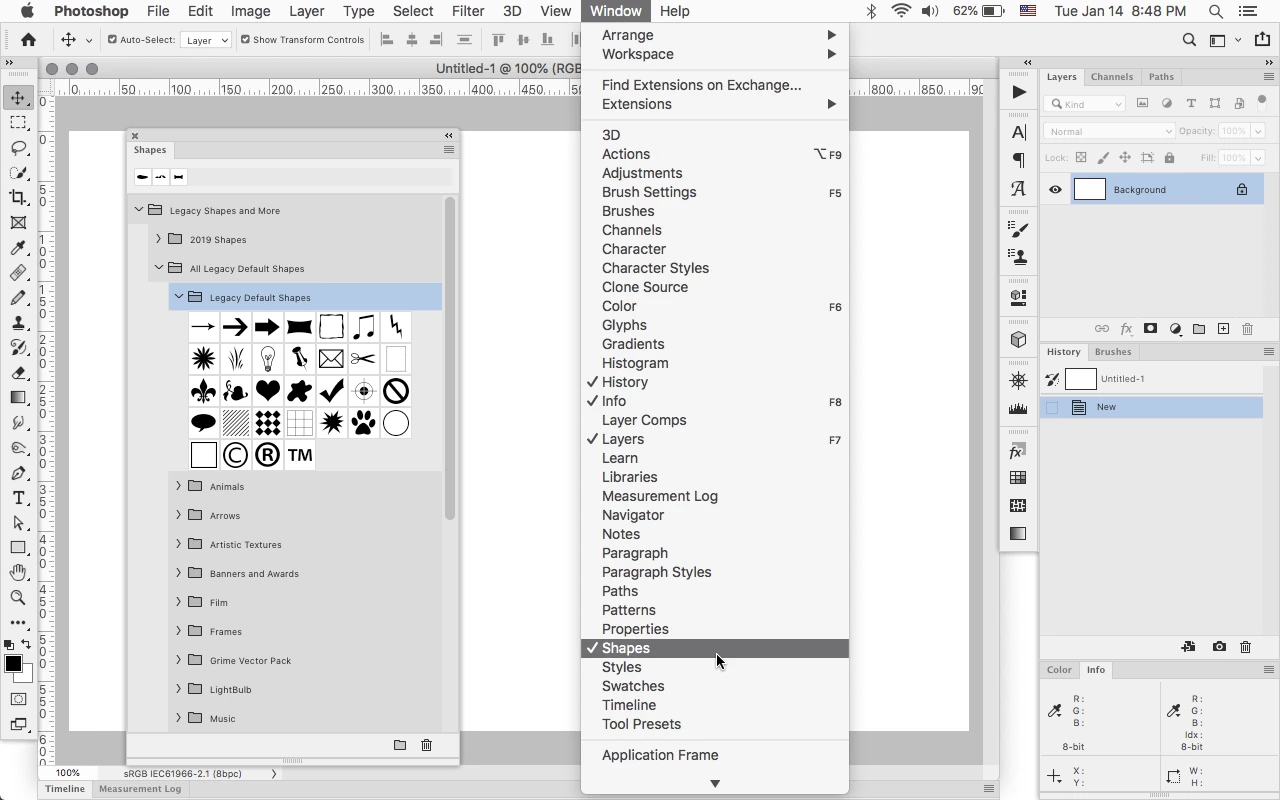Select the Move tool in toolbar
This screenshot has height=800, width=1280.
coord(18,98)
